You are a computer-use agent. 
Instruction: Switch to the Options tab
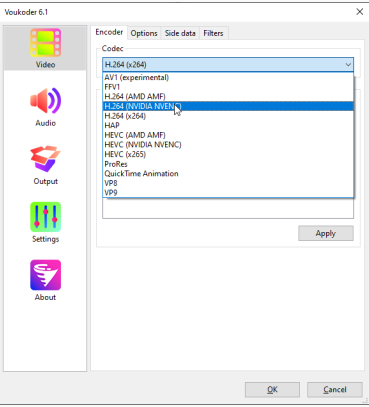[144, 33]
